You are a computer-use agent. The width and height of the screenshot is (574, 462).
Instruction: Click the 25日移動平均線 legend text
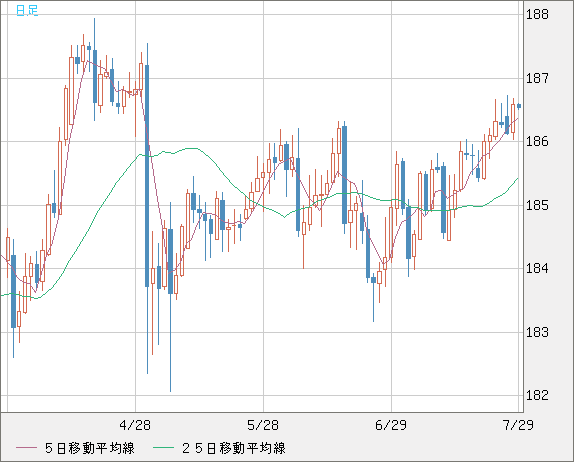[234, 448]
